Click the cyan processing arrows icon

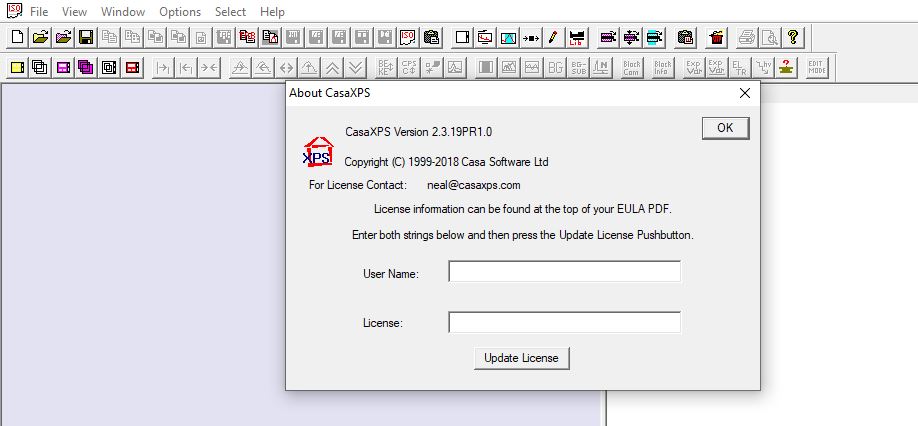[654, 37]
